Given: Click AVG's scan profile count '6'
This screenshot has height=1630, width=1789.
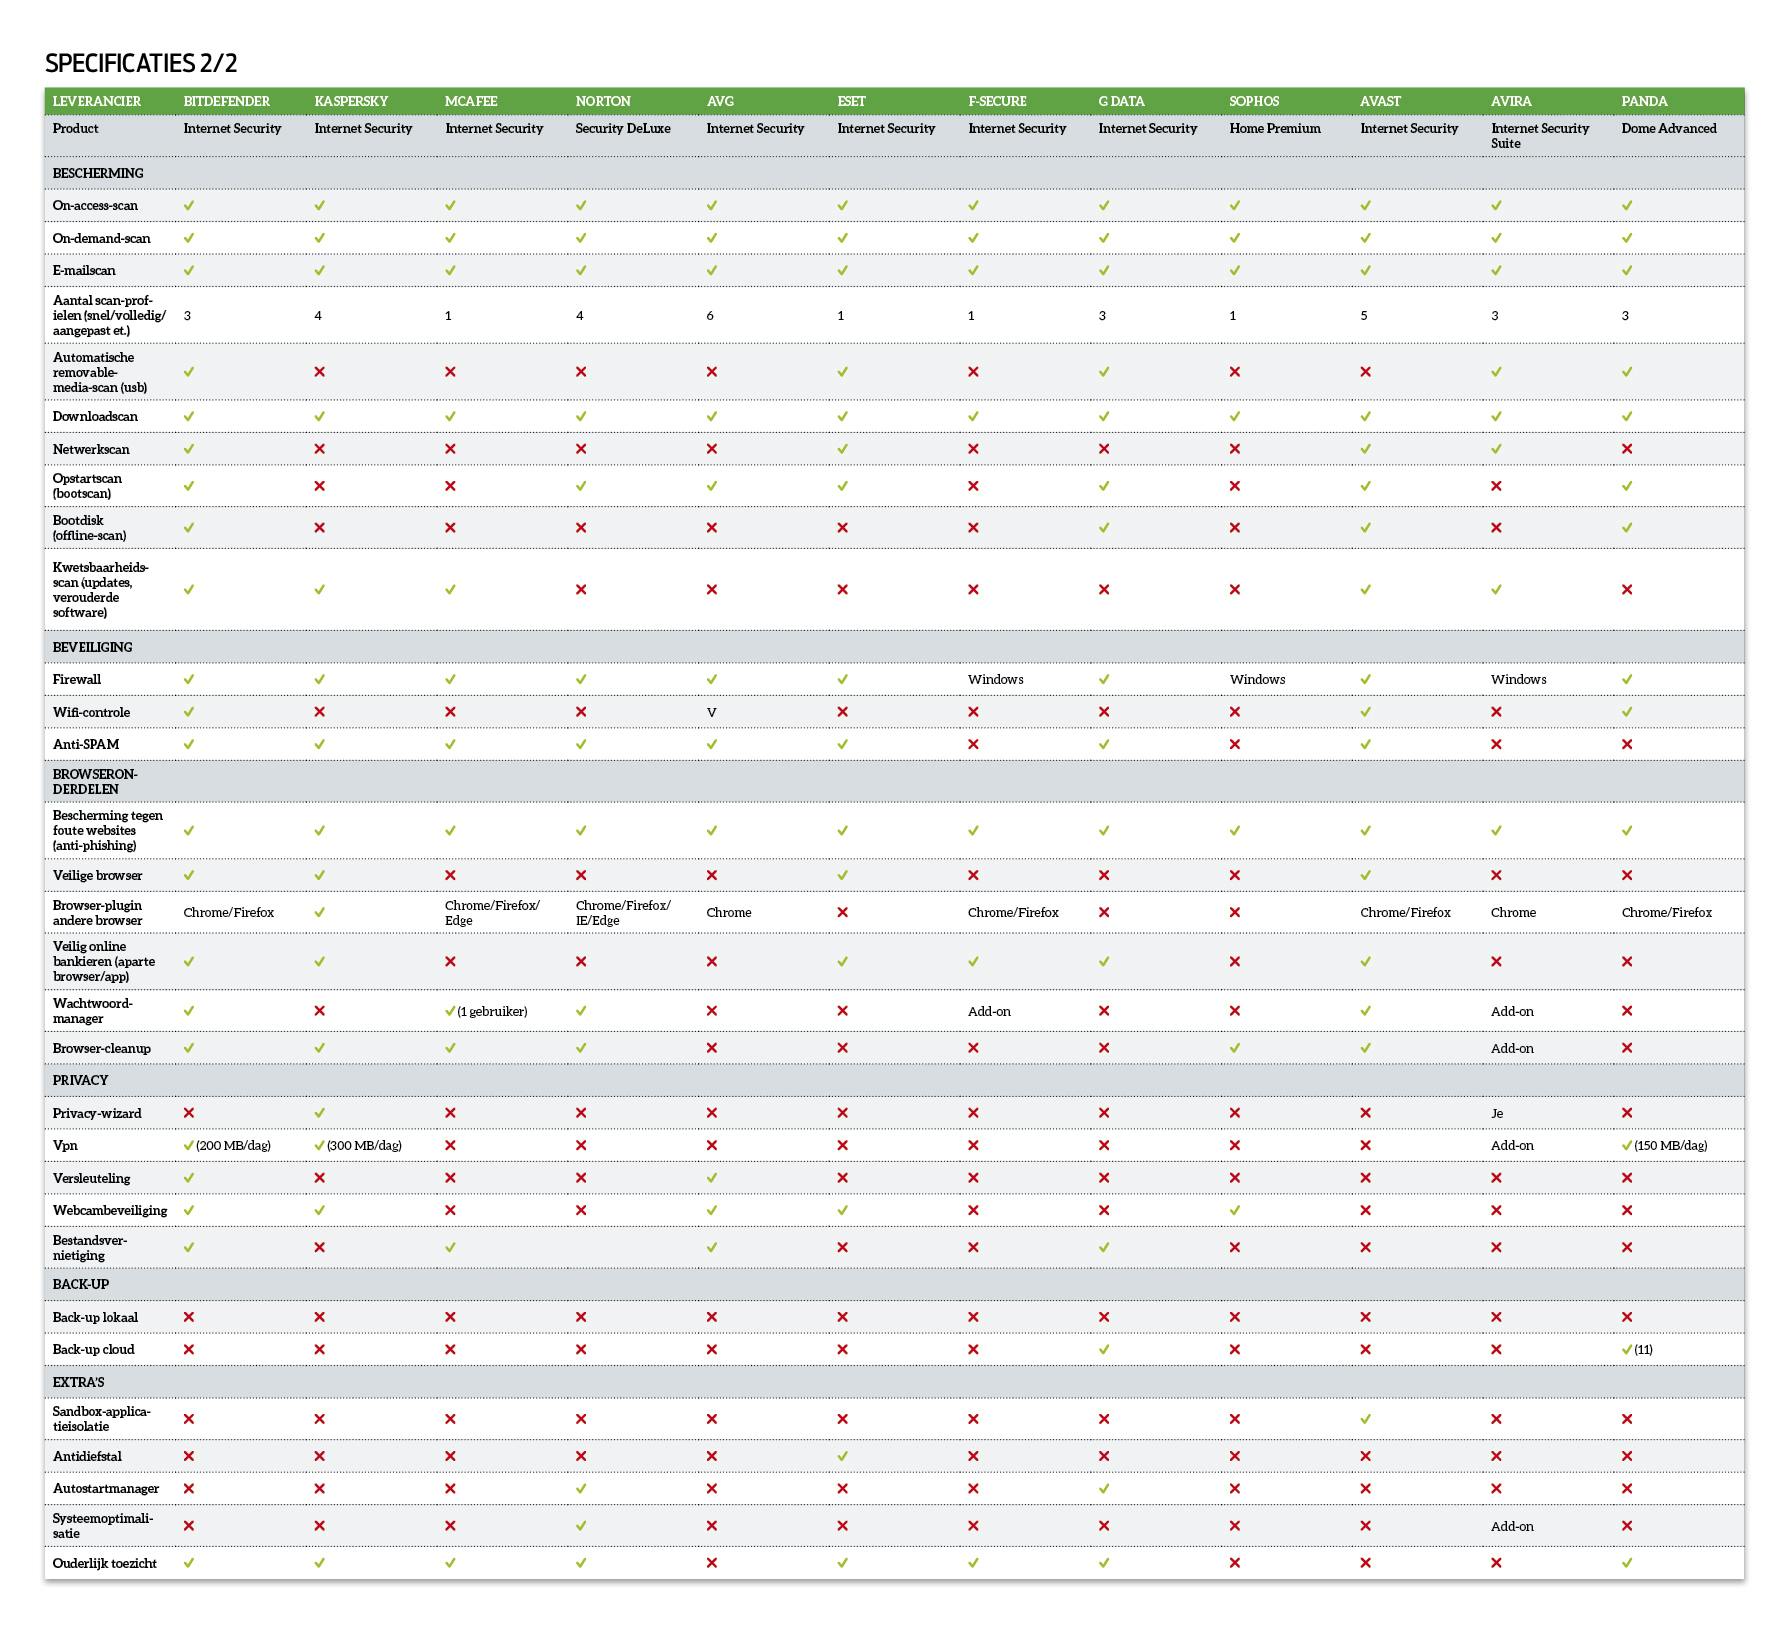Looking at the screenshot, I should tap(710, 315).
